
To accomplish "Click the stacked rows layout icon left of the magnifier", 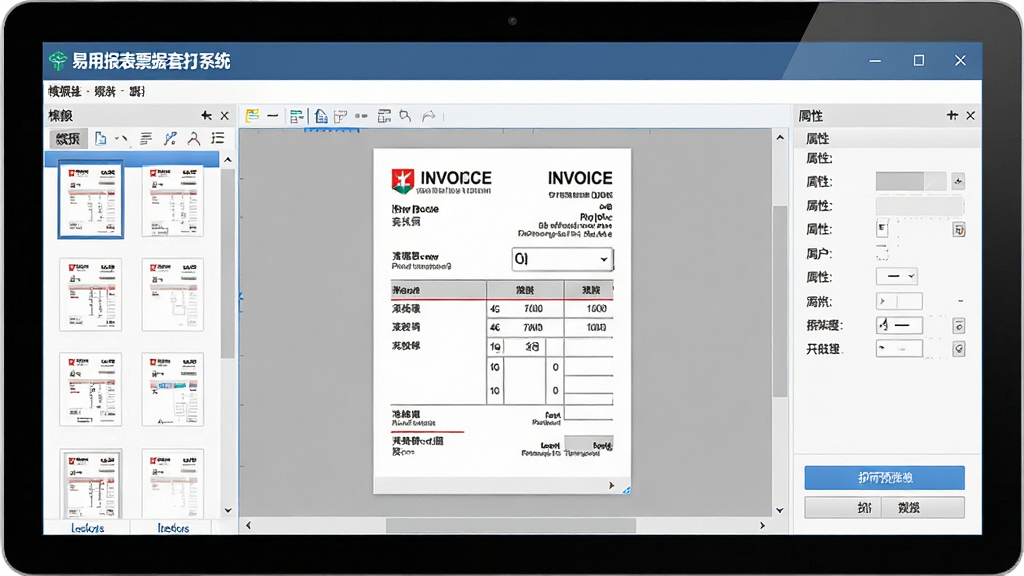I will pyautogui.click(x=384, y=116).
